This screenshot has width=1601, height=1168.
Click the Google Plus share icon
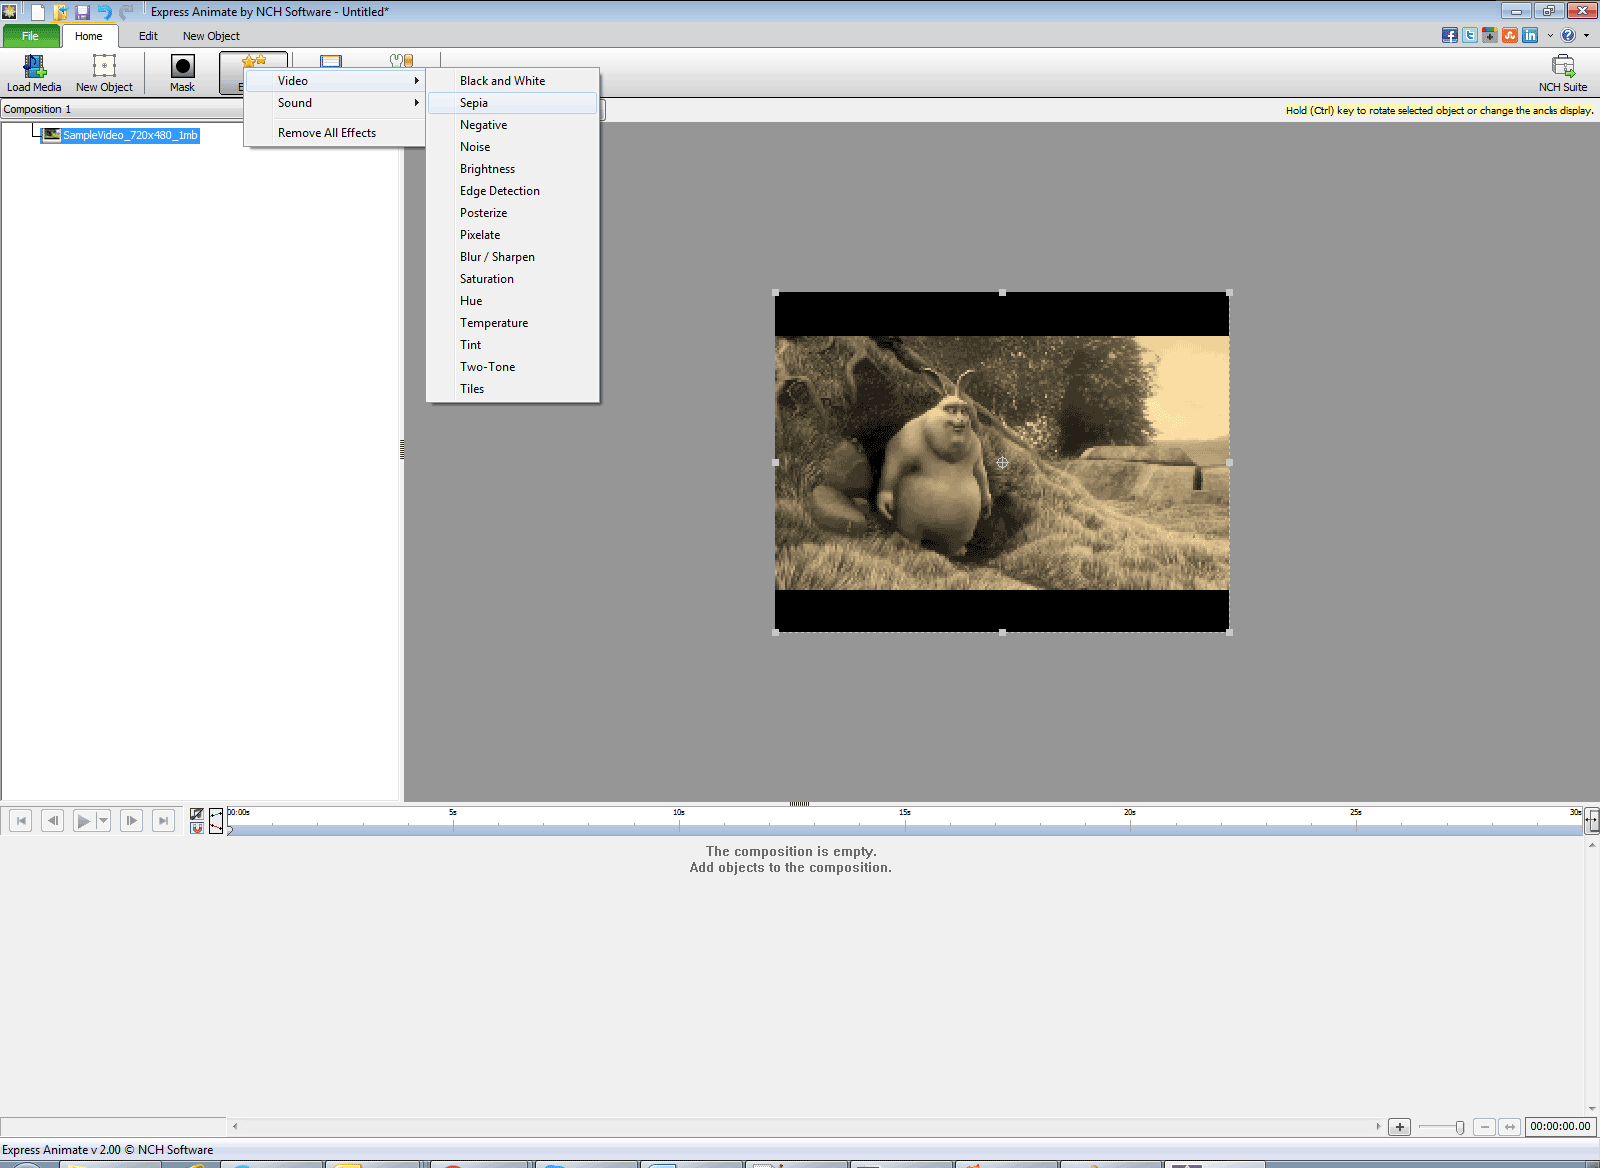[1490, 35]
